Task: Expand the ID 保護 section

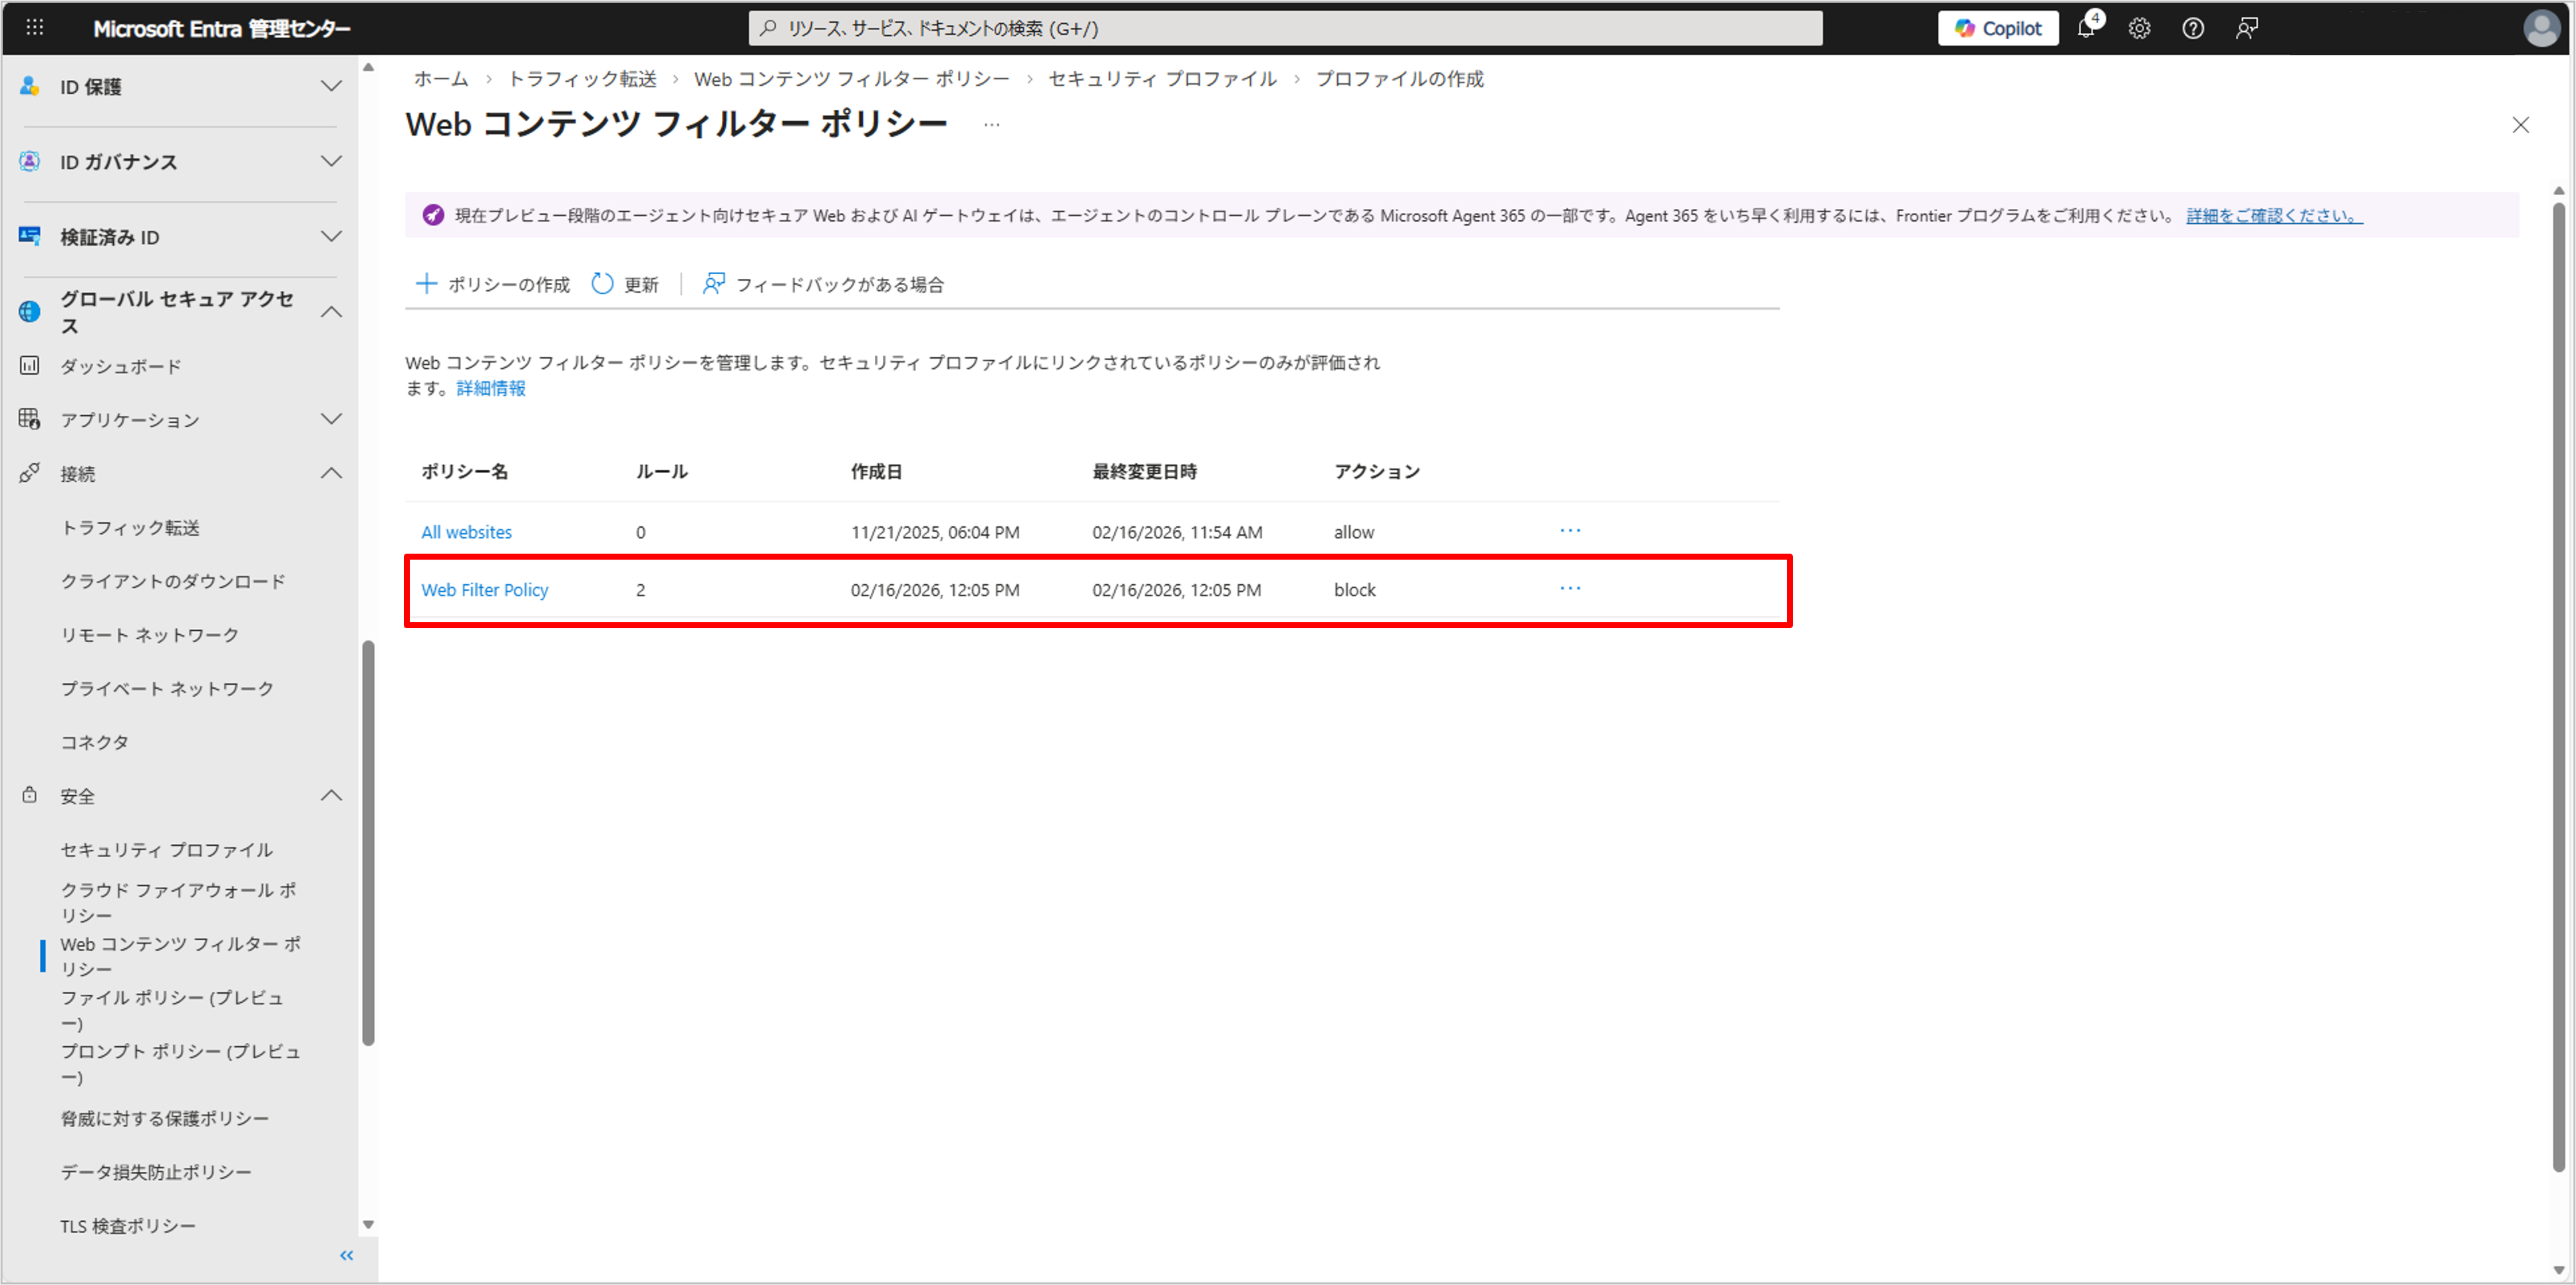Action: [331, 86]
